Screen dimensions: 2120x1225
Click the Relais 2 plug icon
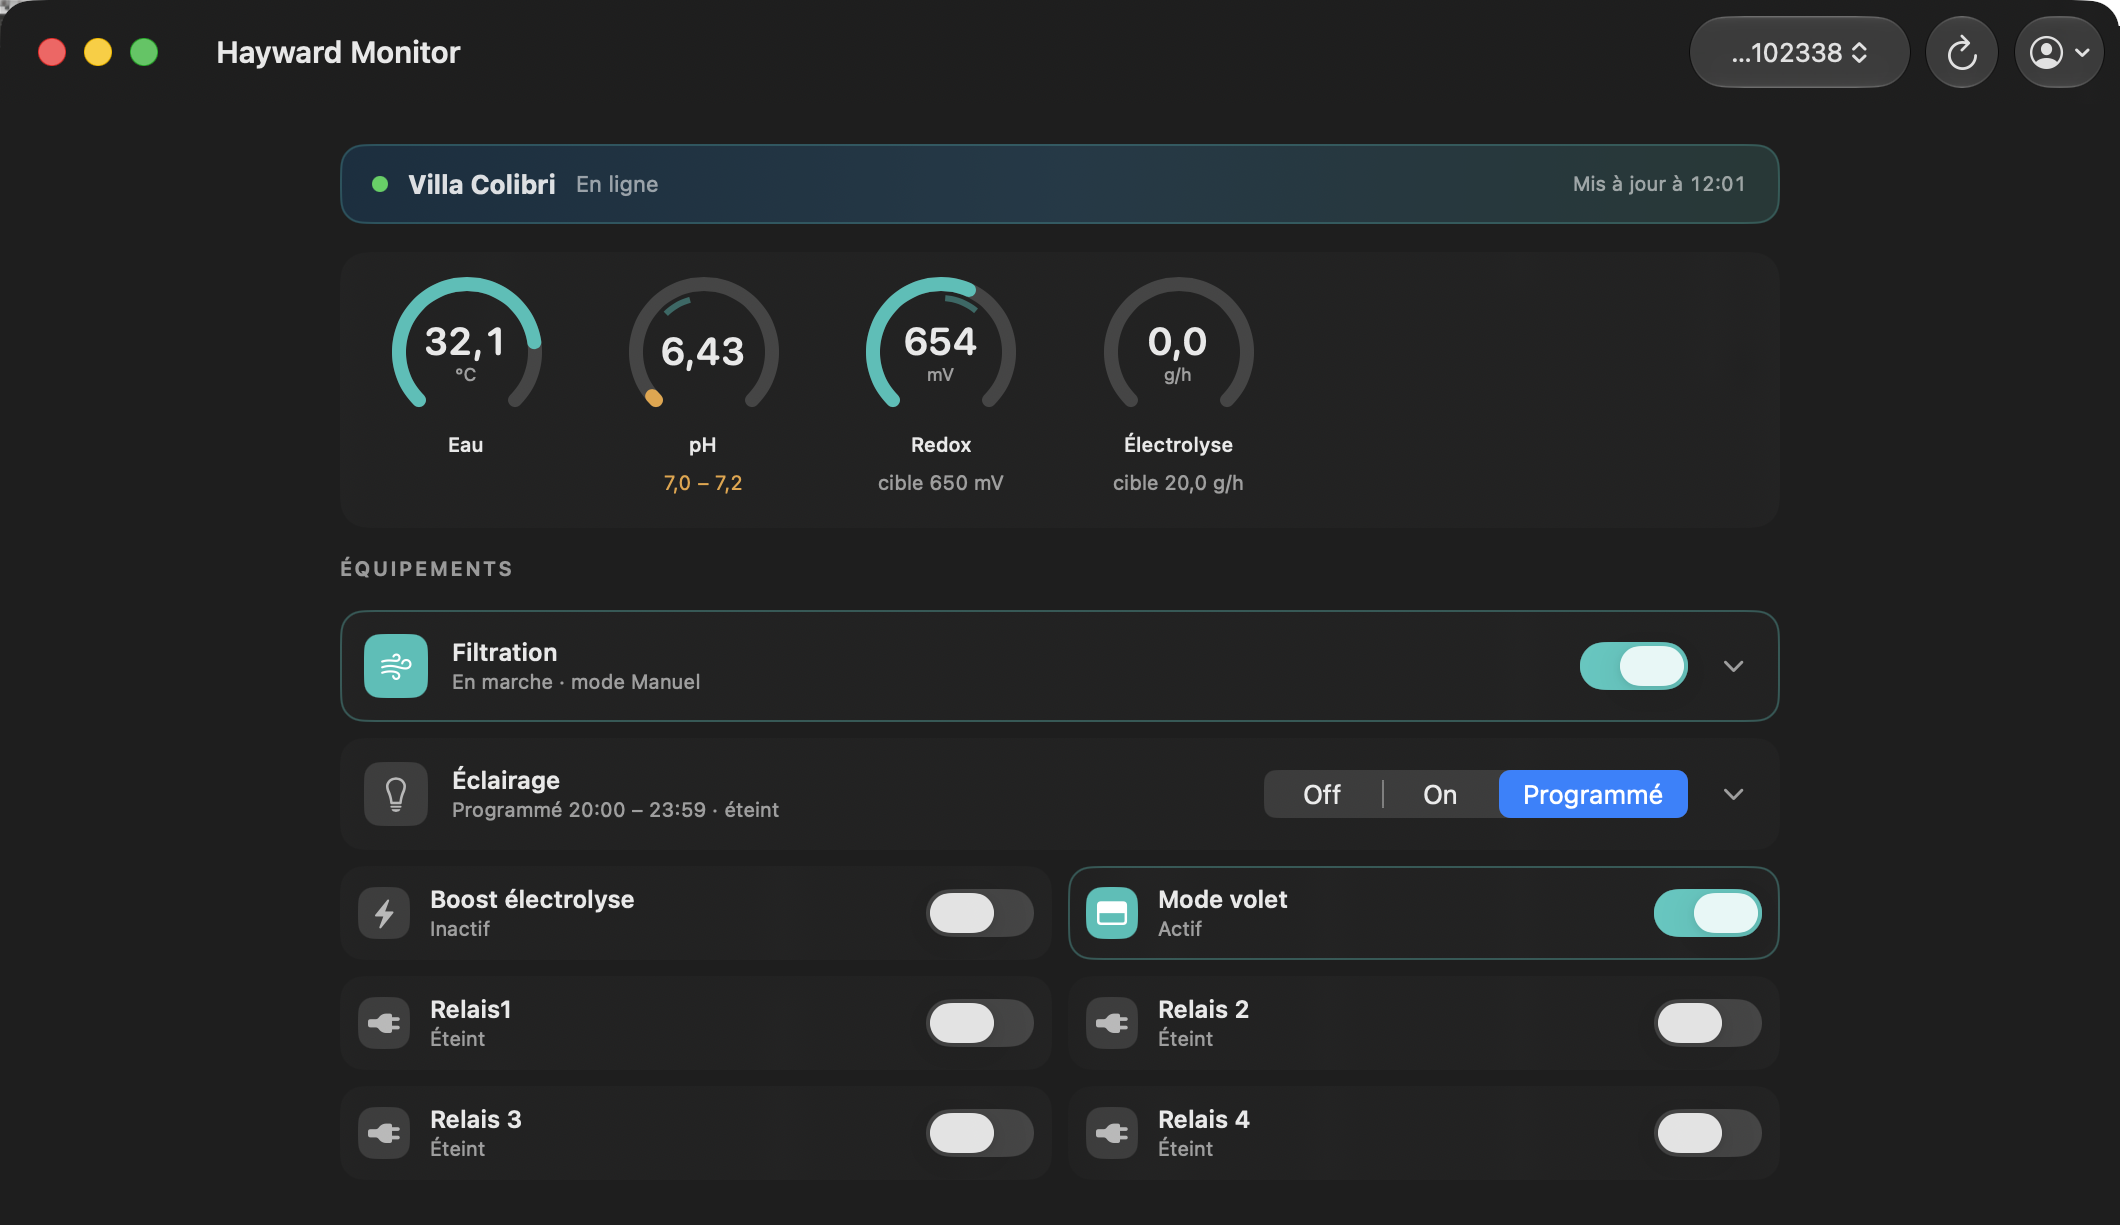coord(1112,1023)
